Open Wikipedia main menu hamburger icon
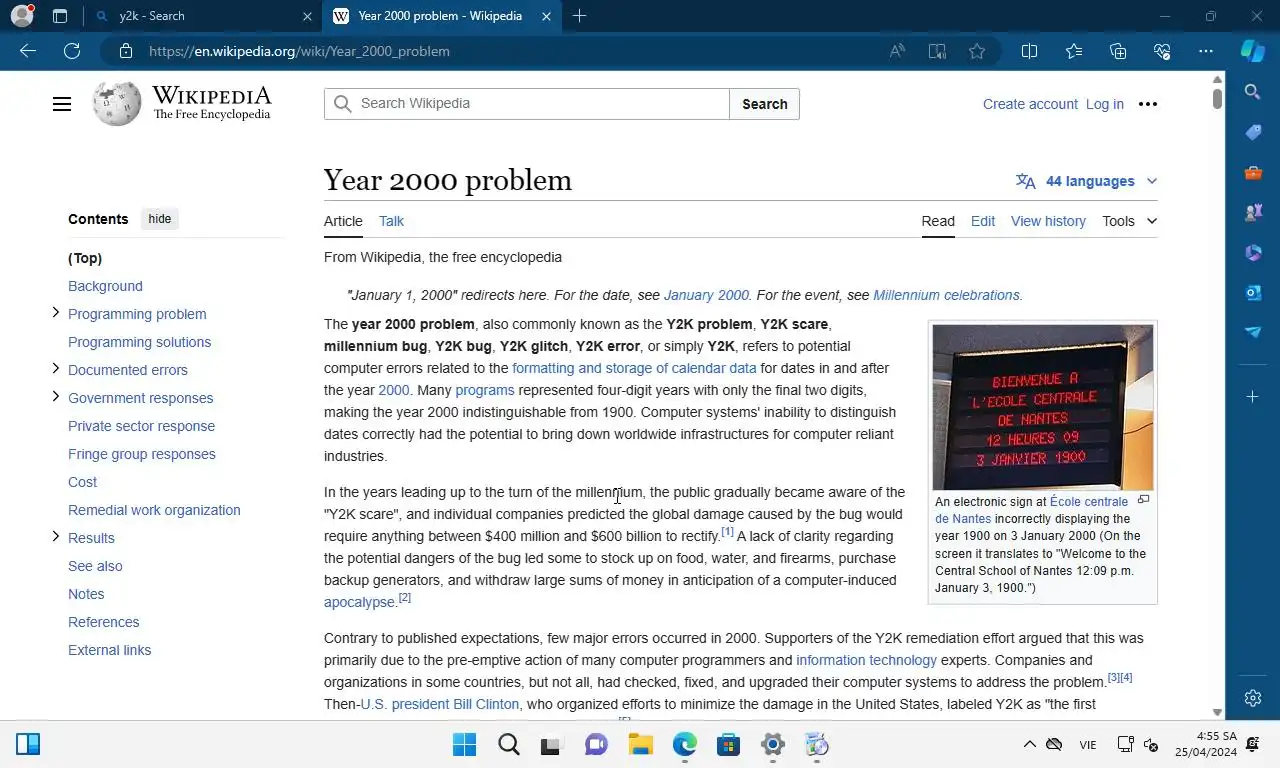Viewport: 1280px width, 768px height. tap(62, 104)
